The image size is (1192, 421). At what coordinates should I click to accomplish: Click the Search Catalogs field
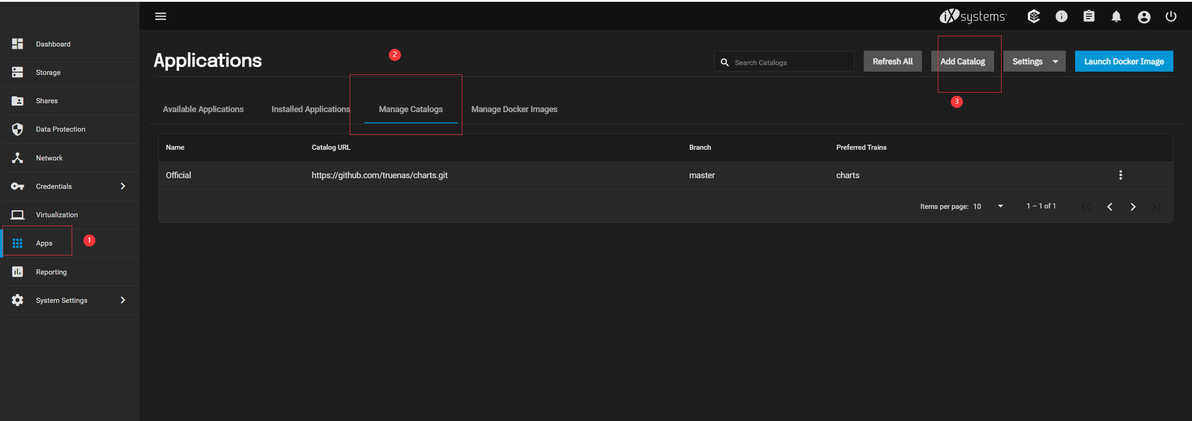pyautogui.click(x=784, y=62)
